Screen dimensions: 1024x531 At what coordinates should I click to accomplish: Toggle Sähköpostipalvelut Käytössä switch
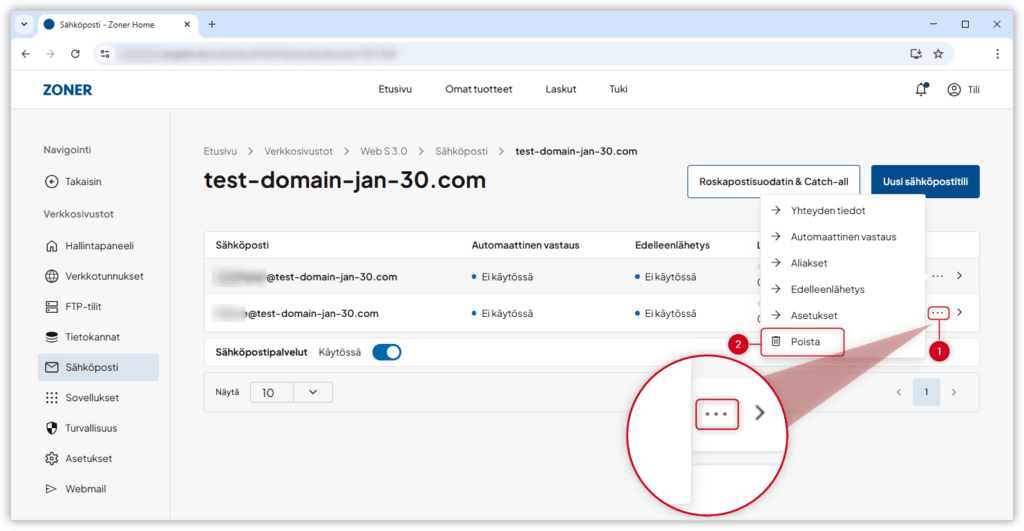pos(386,352)
